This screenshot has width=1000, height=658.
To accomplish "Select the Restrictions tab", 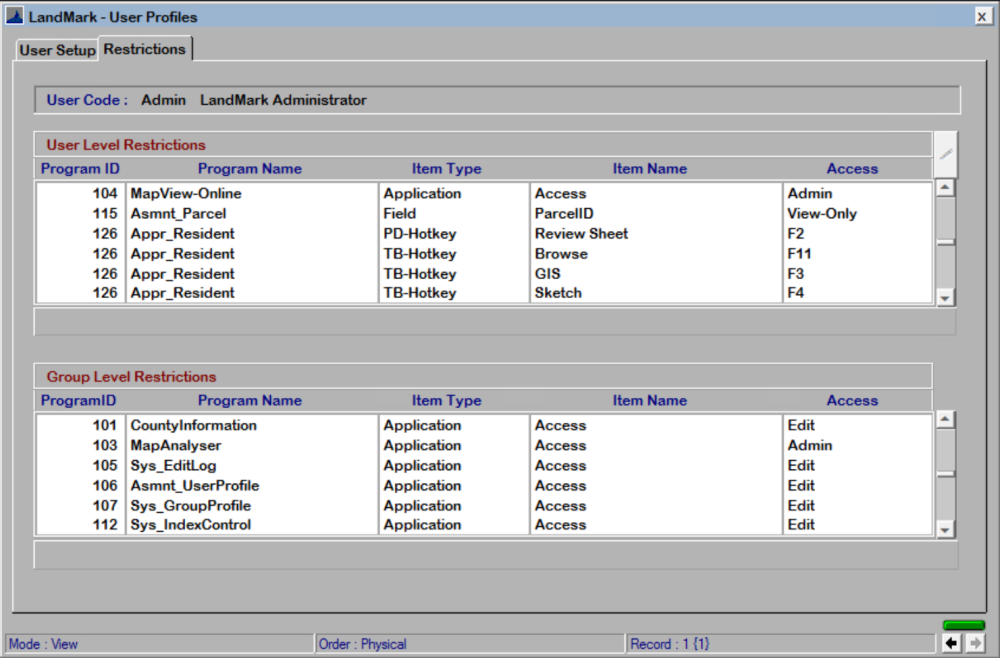I will pos(144,48).
